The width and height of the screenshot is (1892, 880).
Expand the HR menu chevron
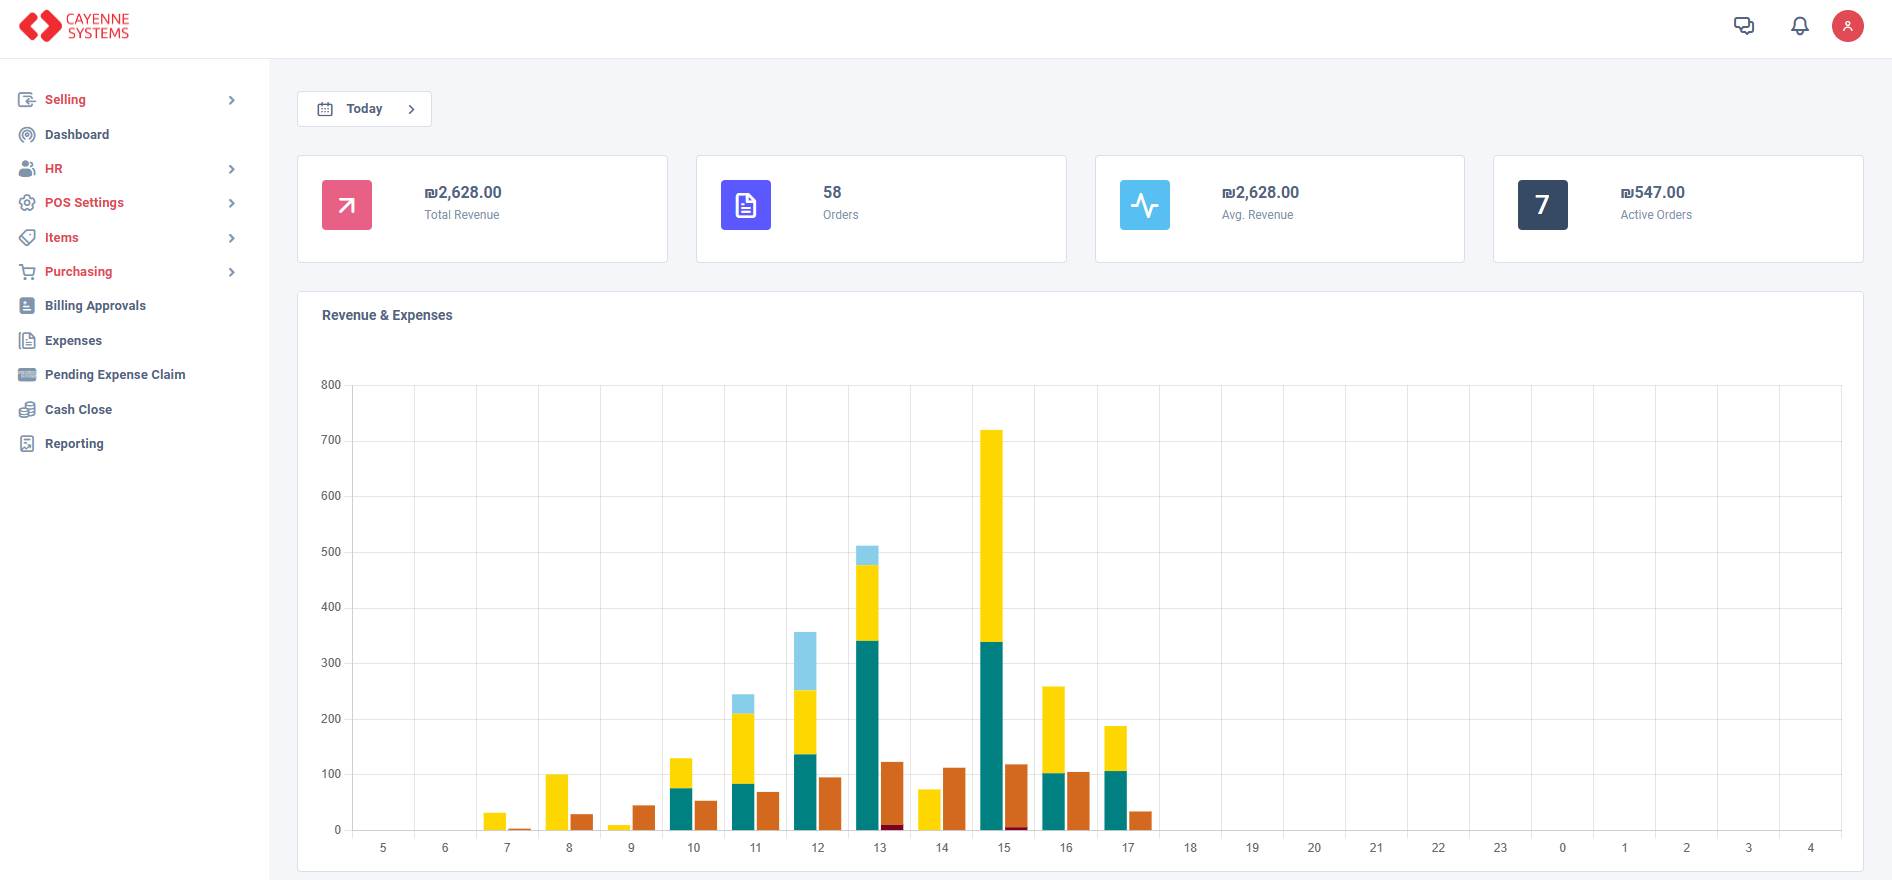(231, 169)
